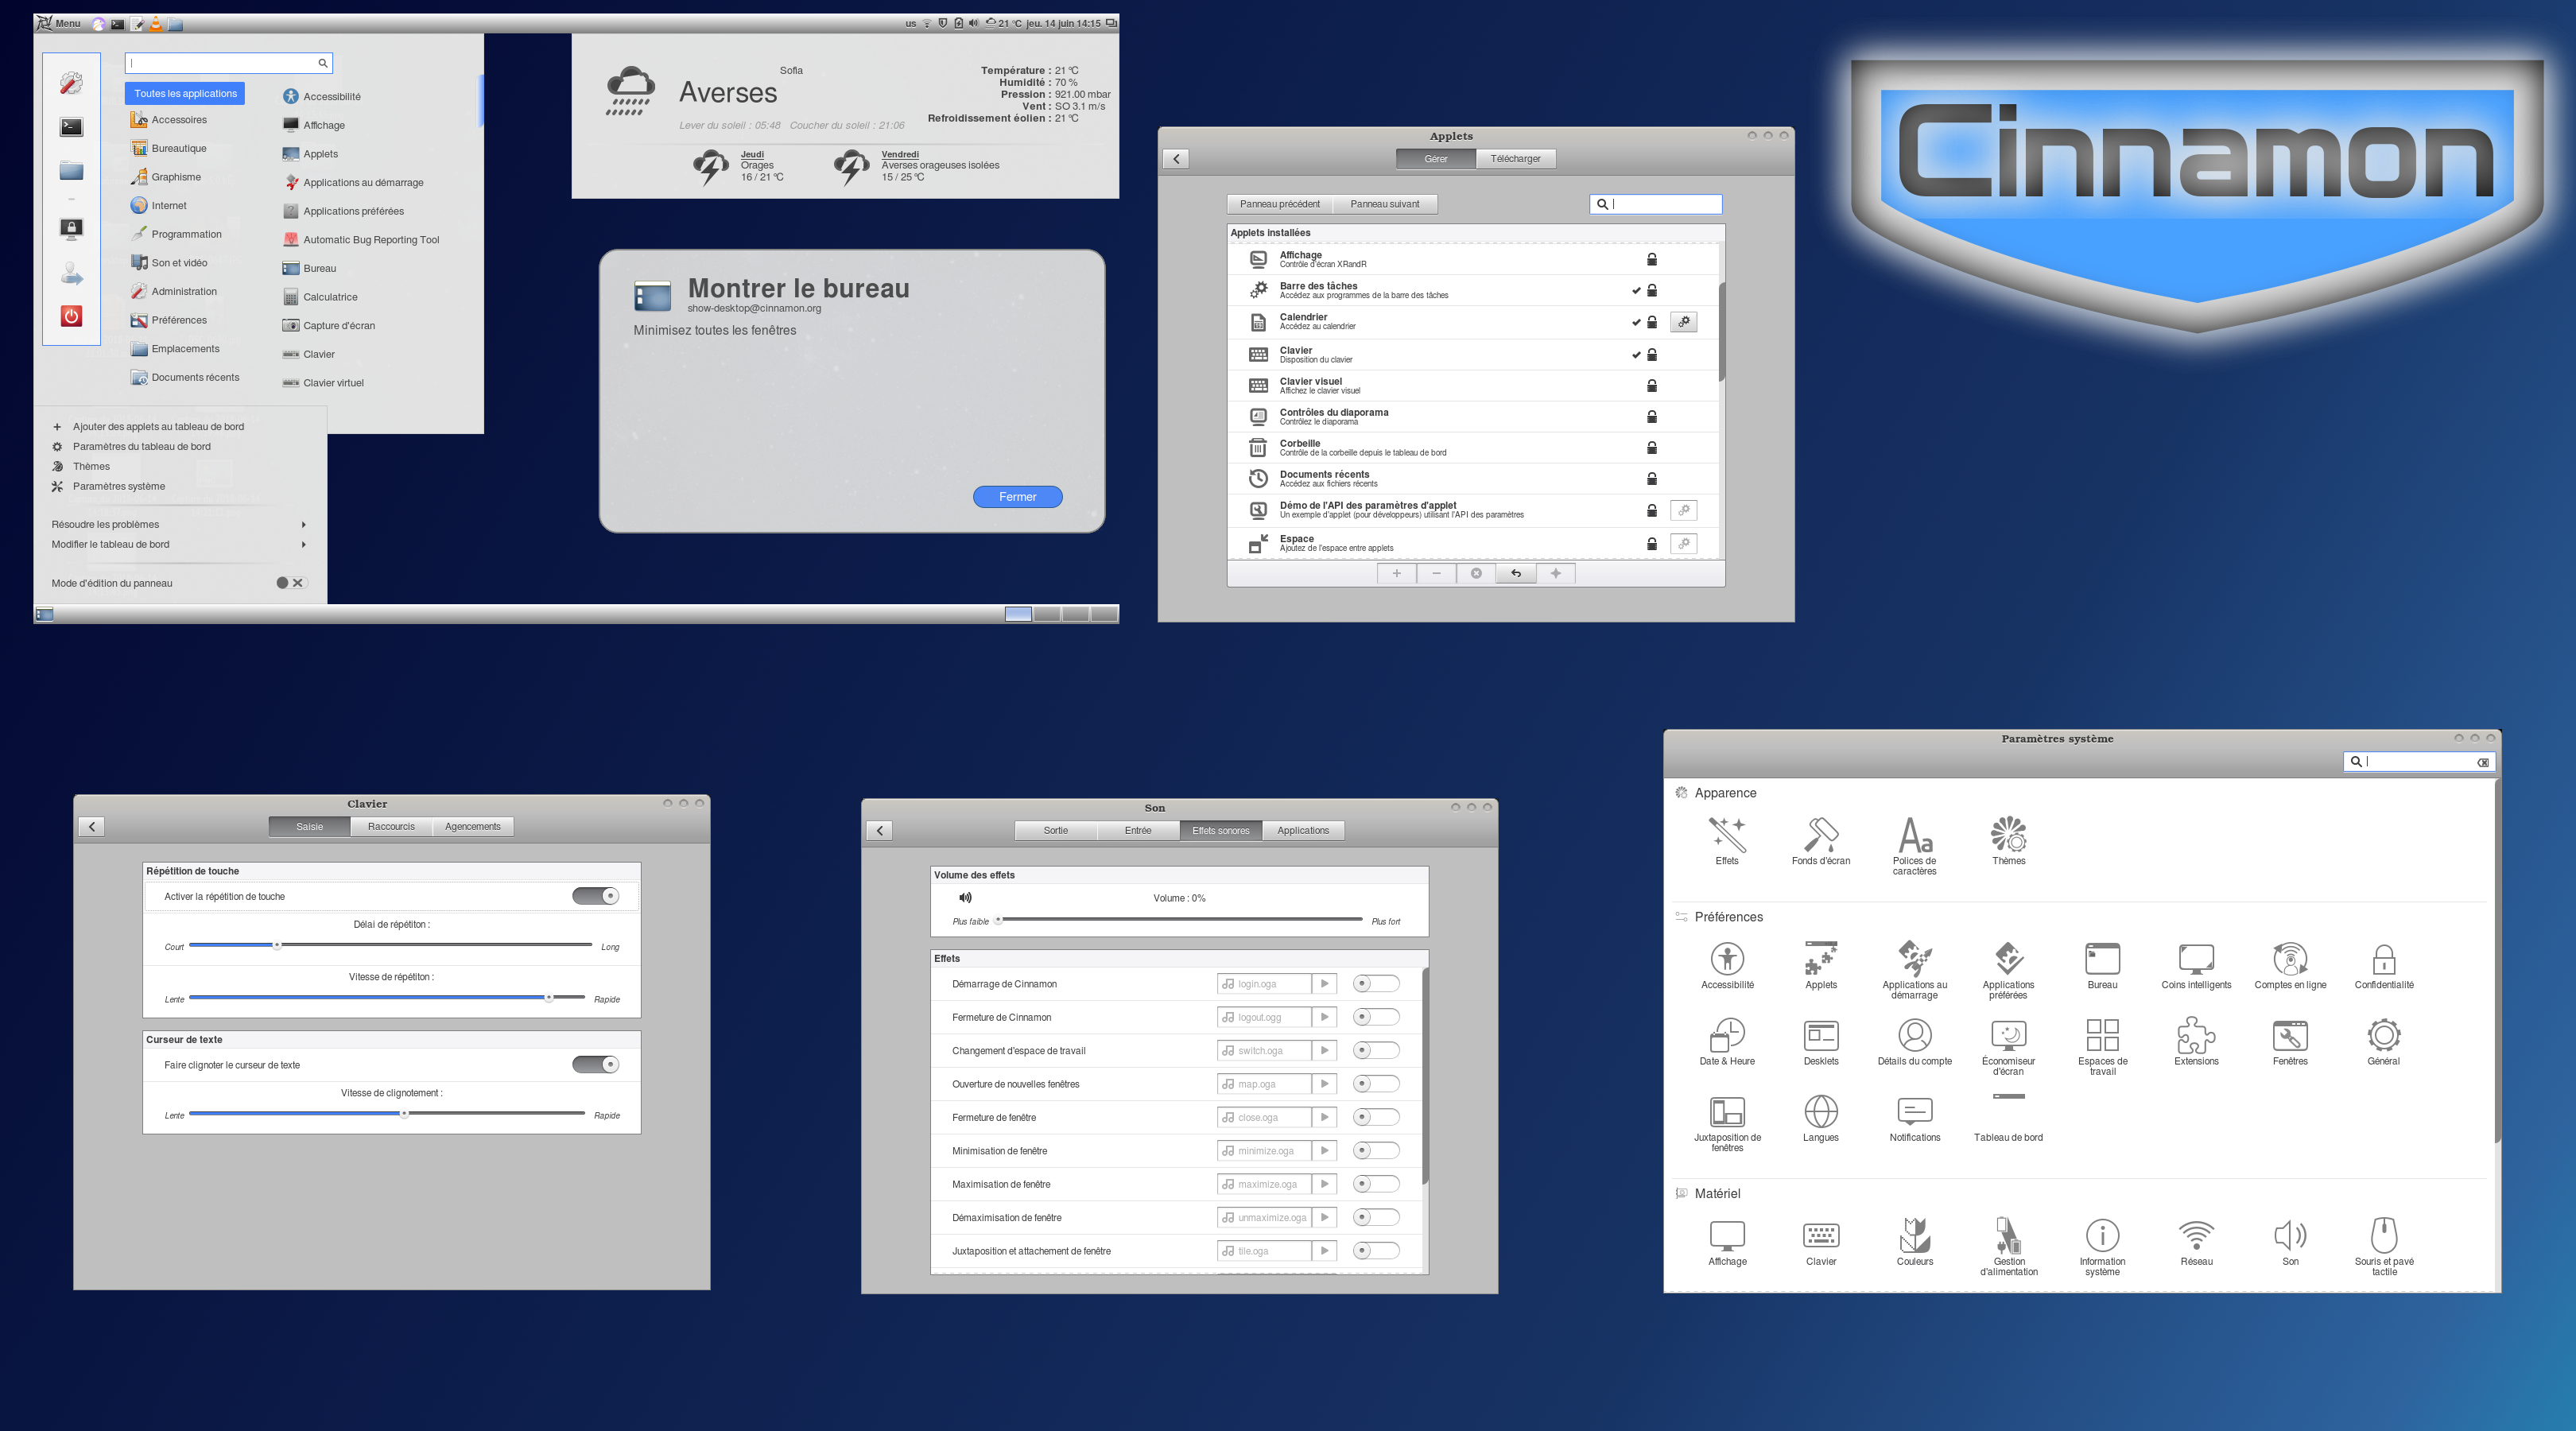Image resolution: width=2576 pixels, height=1431 pixels.
Task: Click the terminal icon in menu sidebar
Action: click(x=71, y=127)
